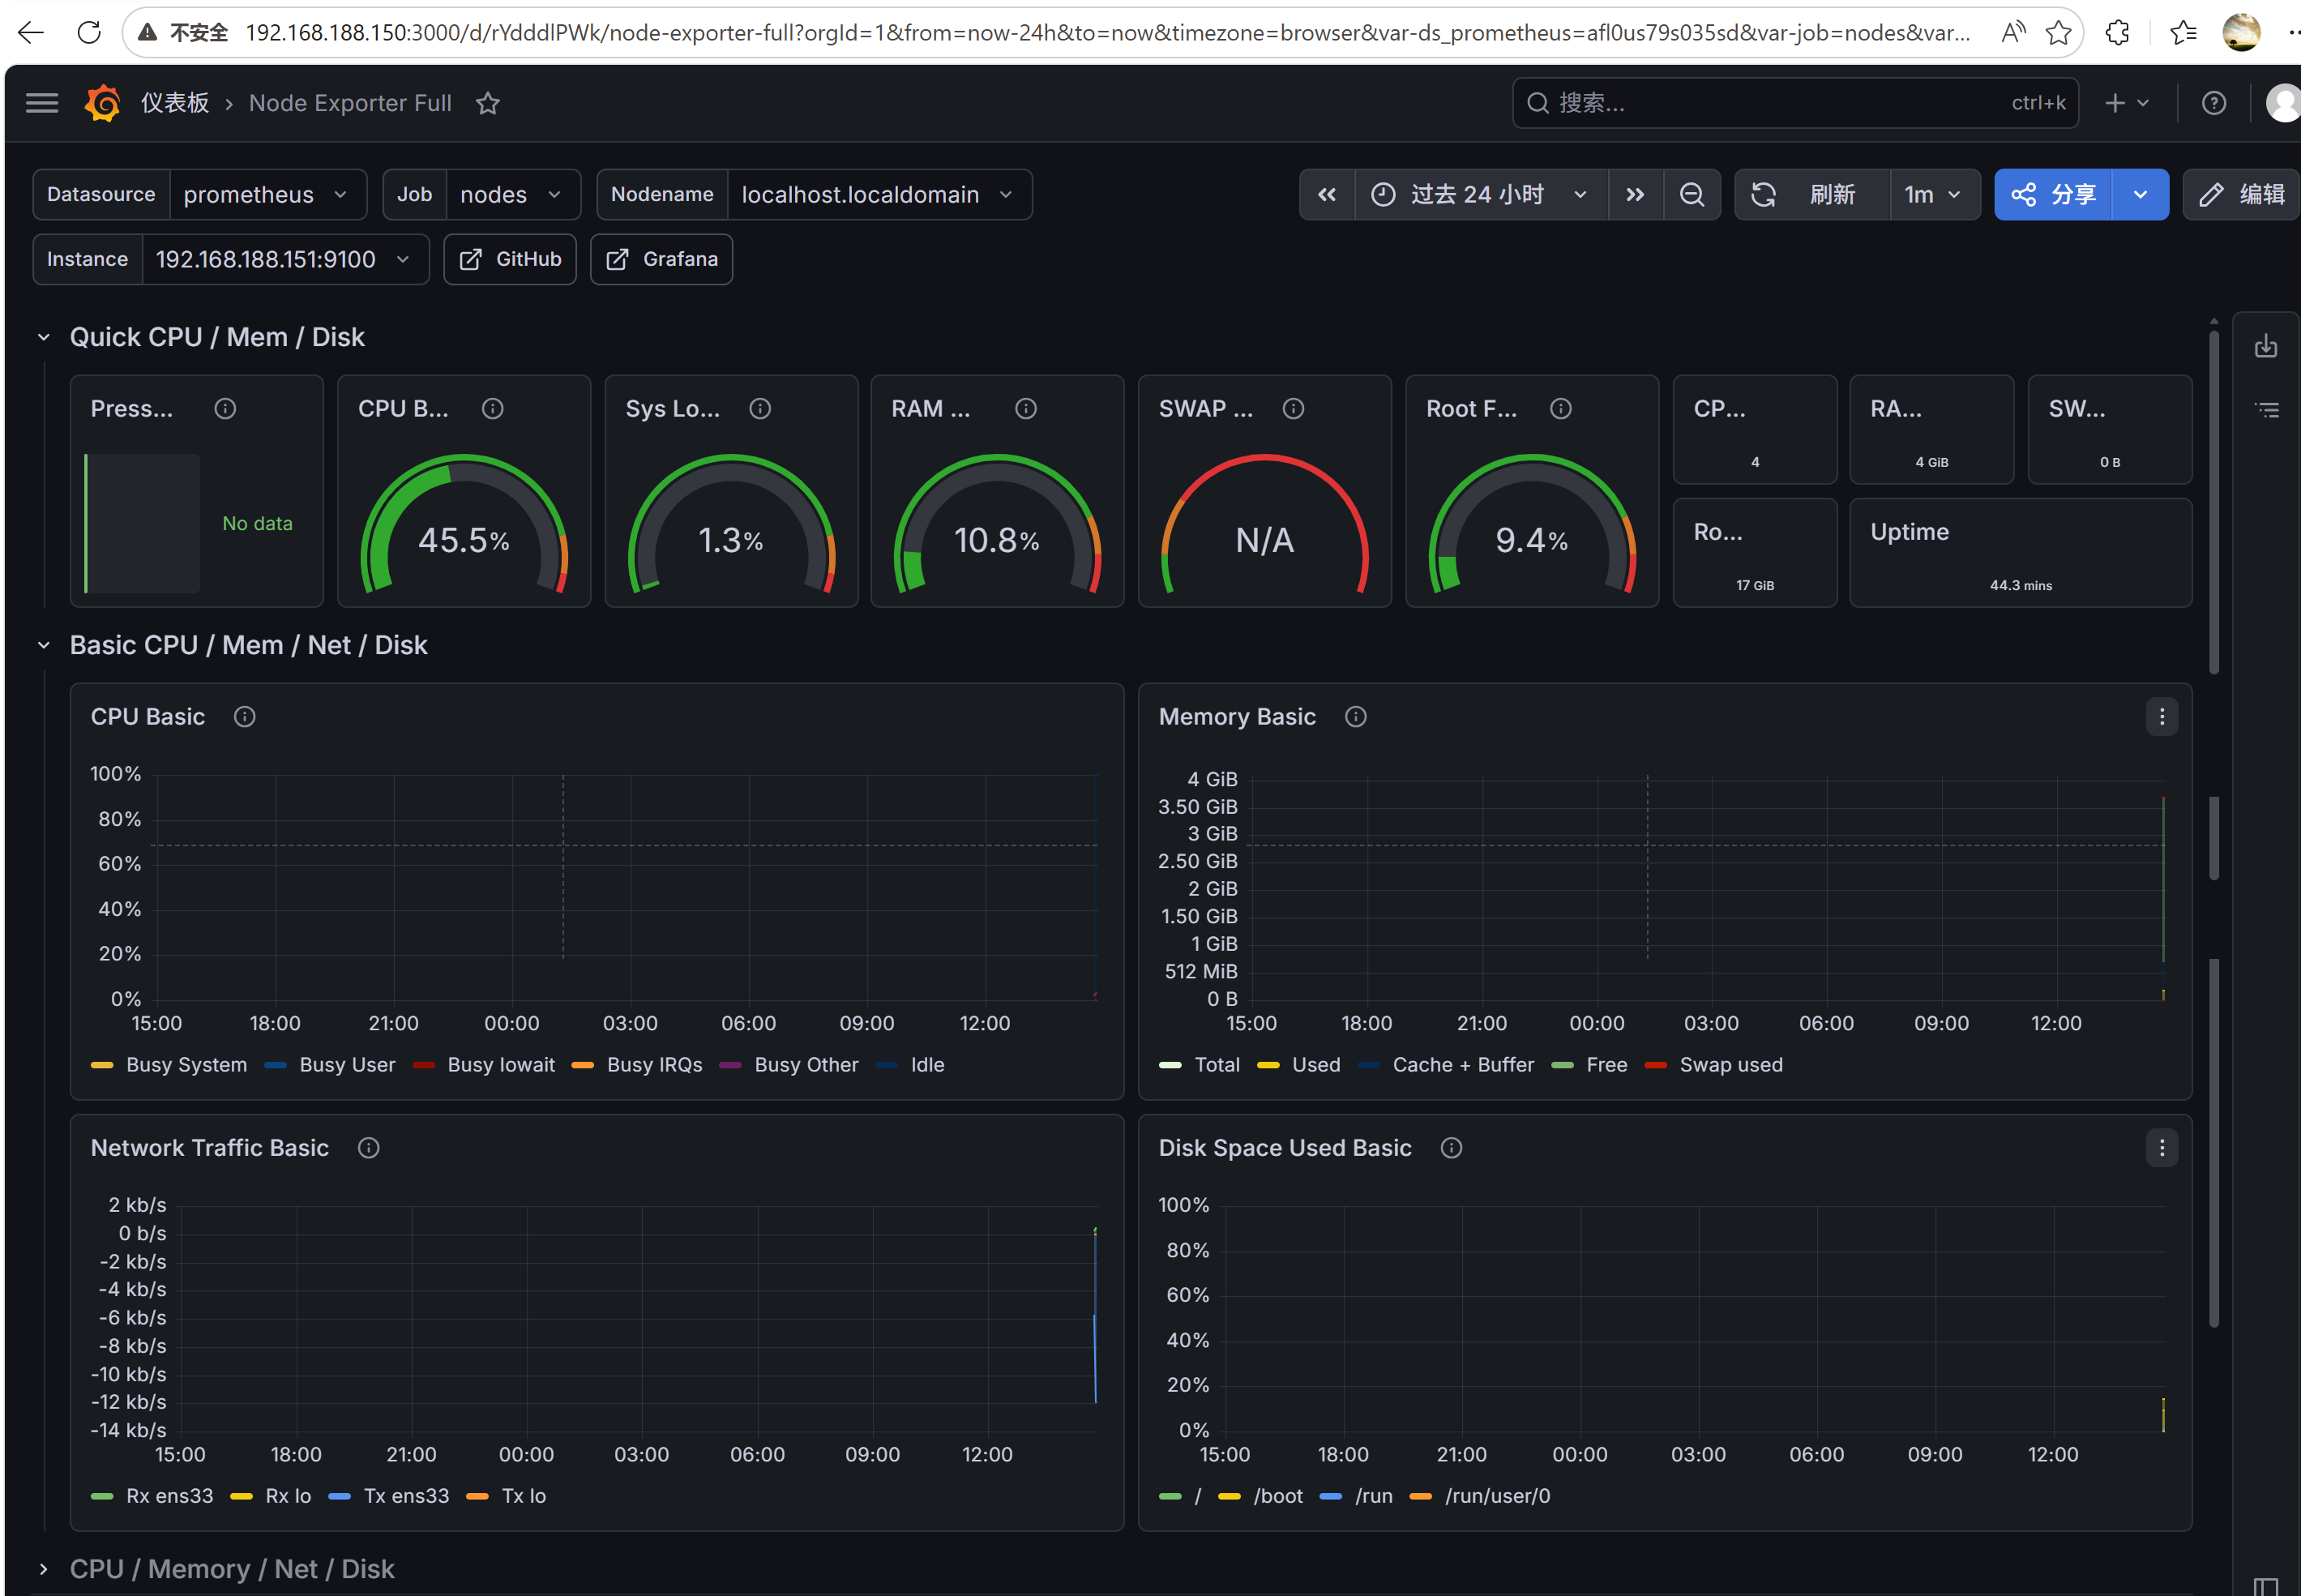Show info for the Memory Basic panel
Viewport: 2301px width, 1596px height.
click(x=1356, y=717)
